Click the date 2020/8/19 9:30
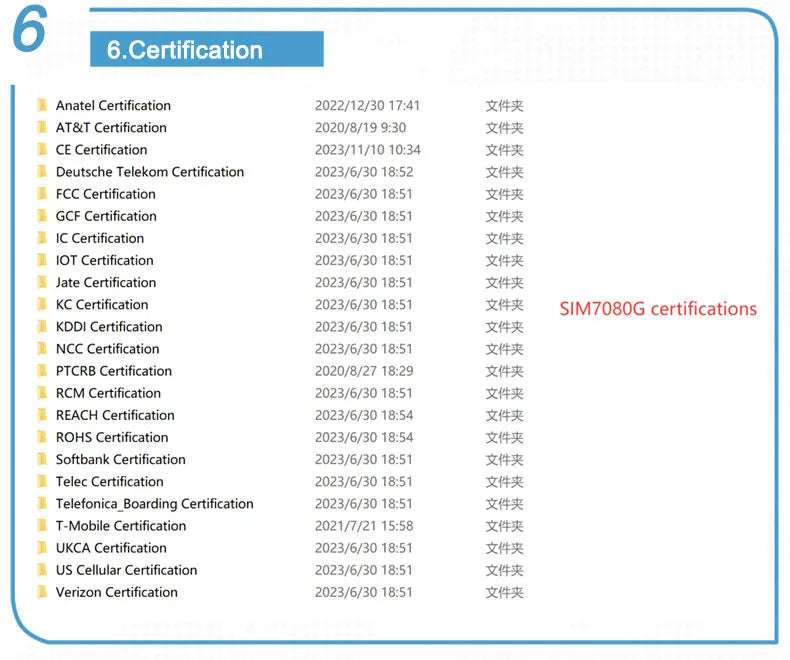 [361, 128]
